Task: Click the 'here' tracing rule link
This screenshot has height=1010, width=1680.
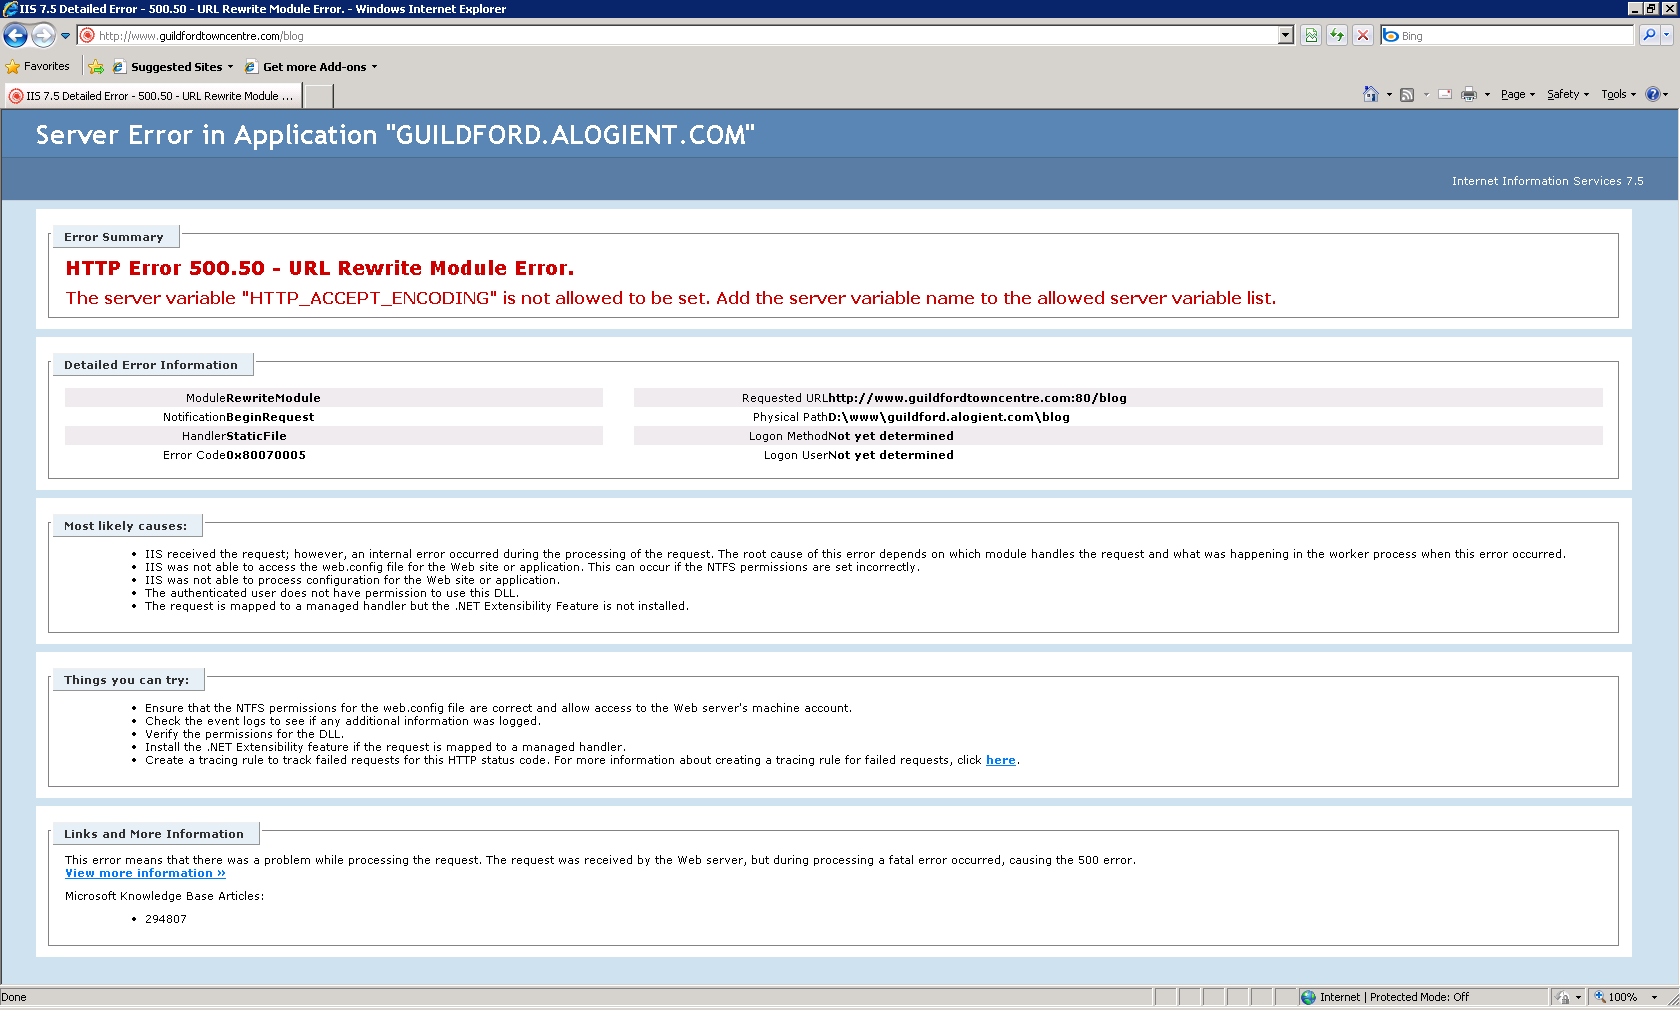Action: (1001, 760)
